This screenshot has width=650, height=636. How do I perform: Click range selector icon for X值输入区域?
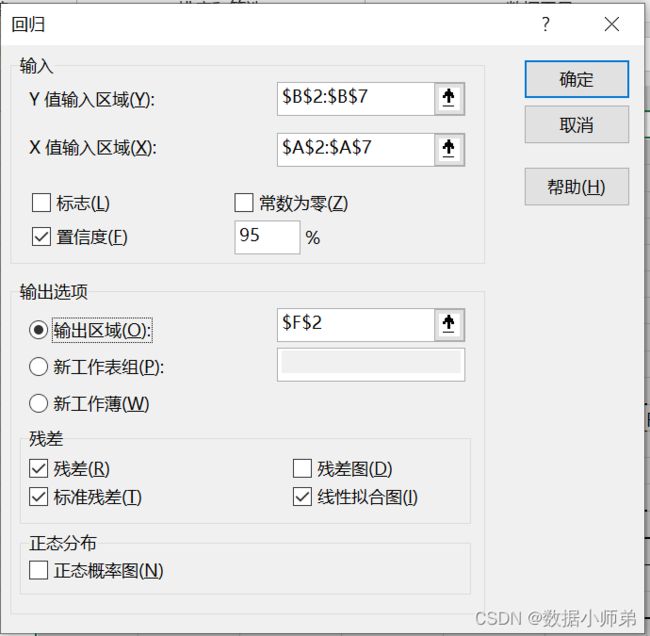449,150
